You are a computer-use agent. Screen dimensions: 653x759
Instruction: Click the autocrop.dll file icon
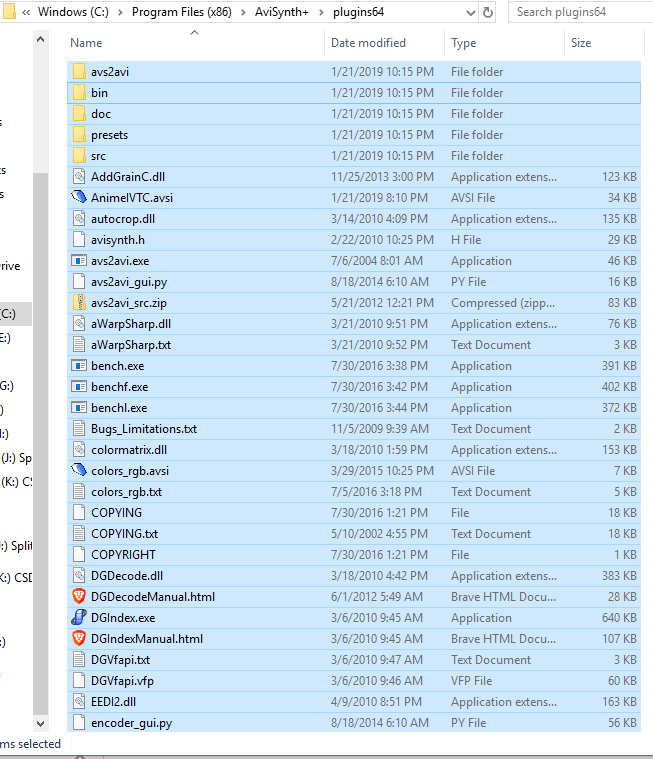(79, 219)
